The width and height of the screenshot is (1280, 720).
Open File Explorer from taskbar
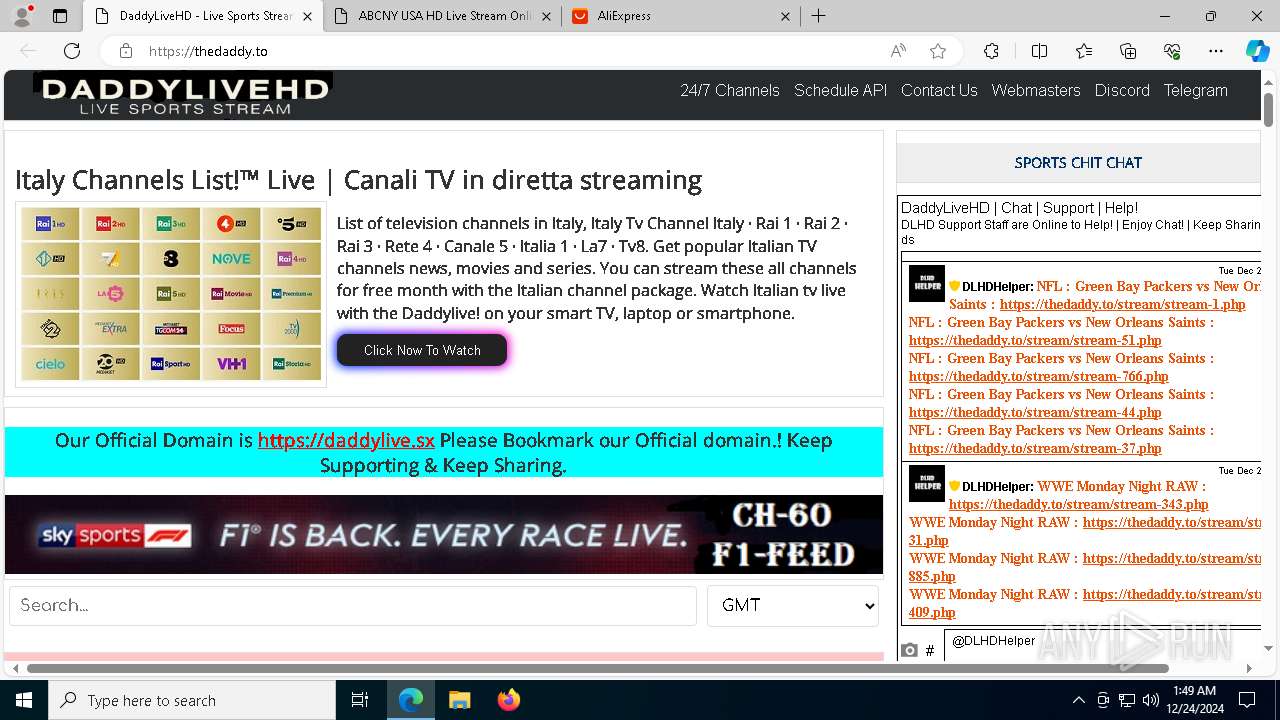tap(459, 700)
